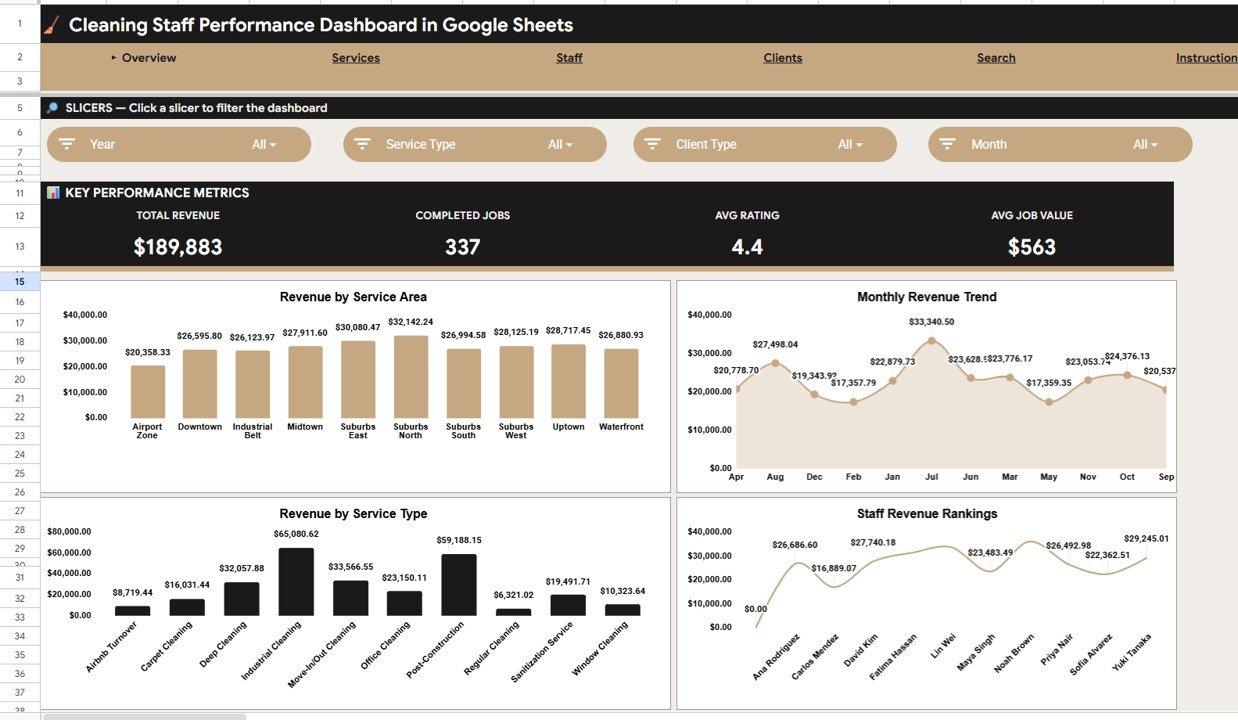Open the Client Type All dropdown

(850, 144)
